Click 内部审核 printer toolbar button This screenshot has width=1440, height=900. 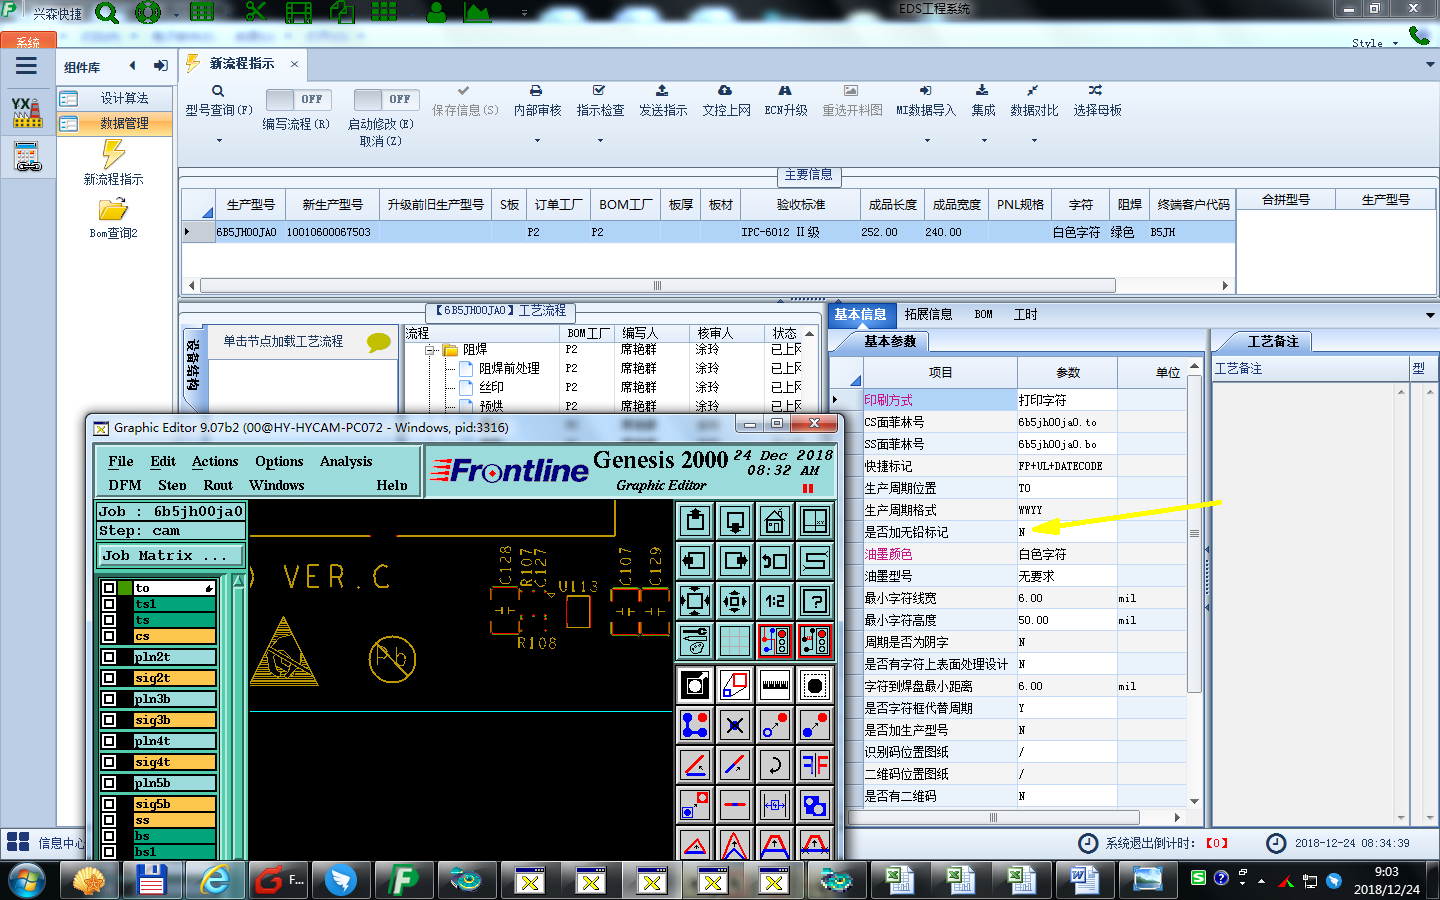pos(537,101)
